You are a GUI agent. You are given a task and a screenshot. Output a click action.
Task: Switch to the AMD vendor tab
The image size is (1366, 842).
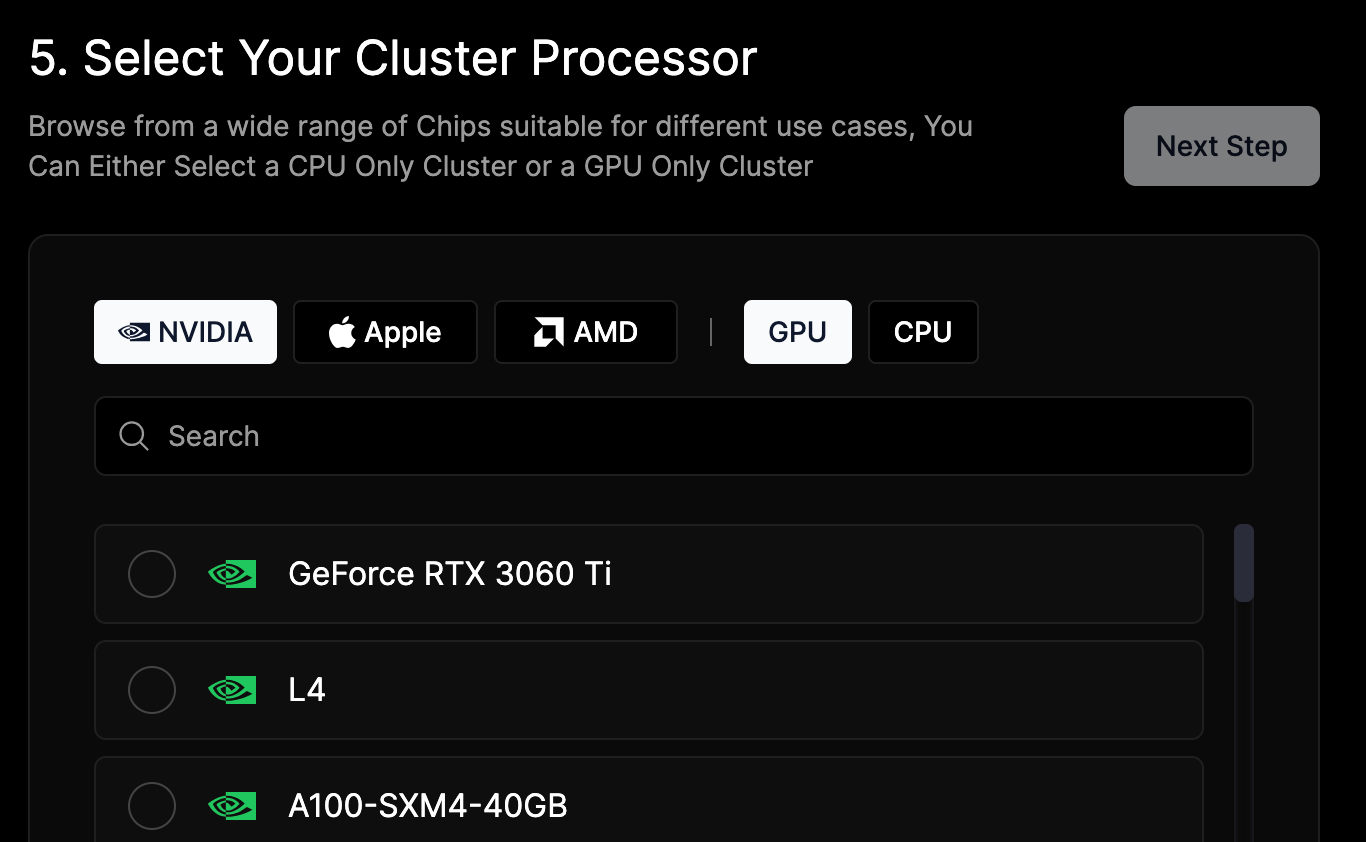click(586, 332)
